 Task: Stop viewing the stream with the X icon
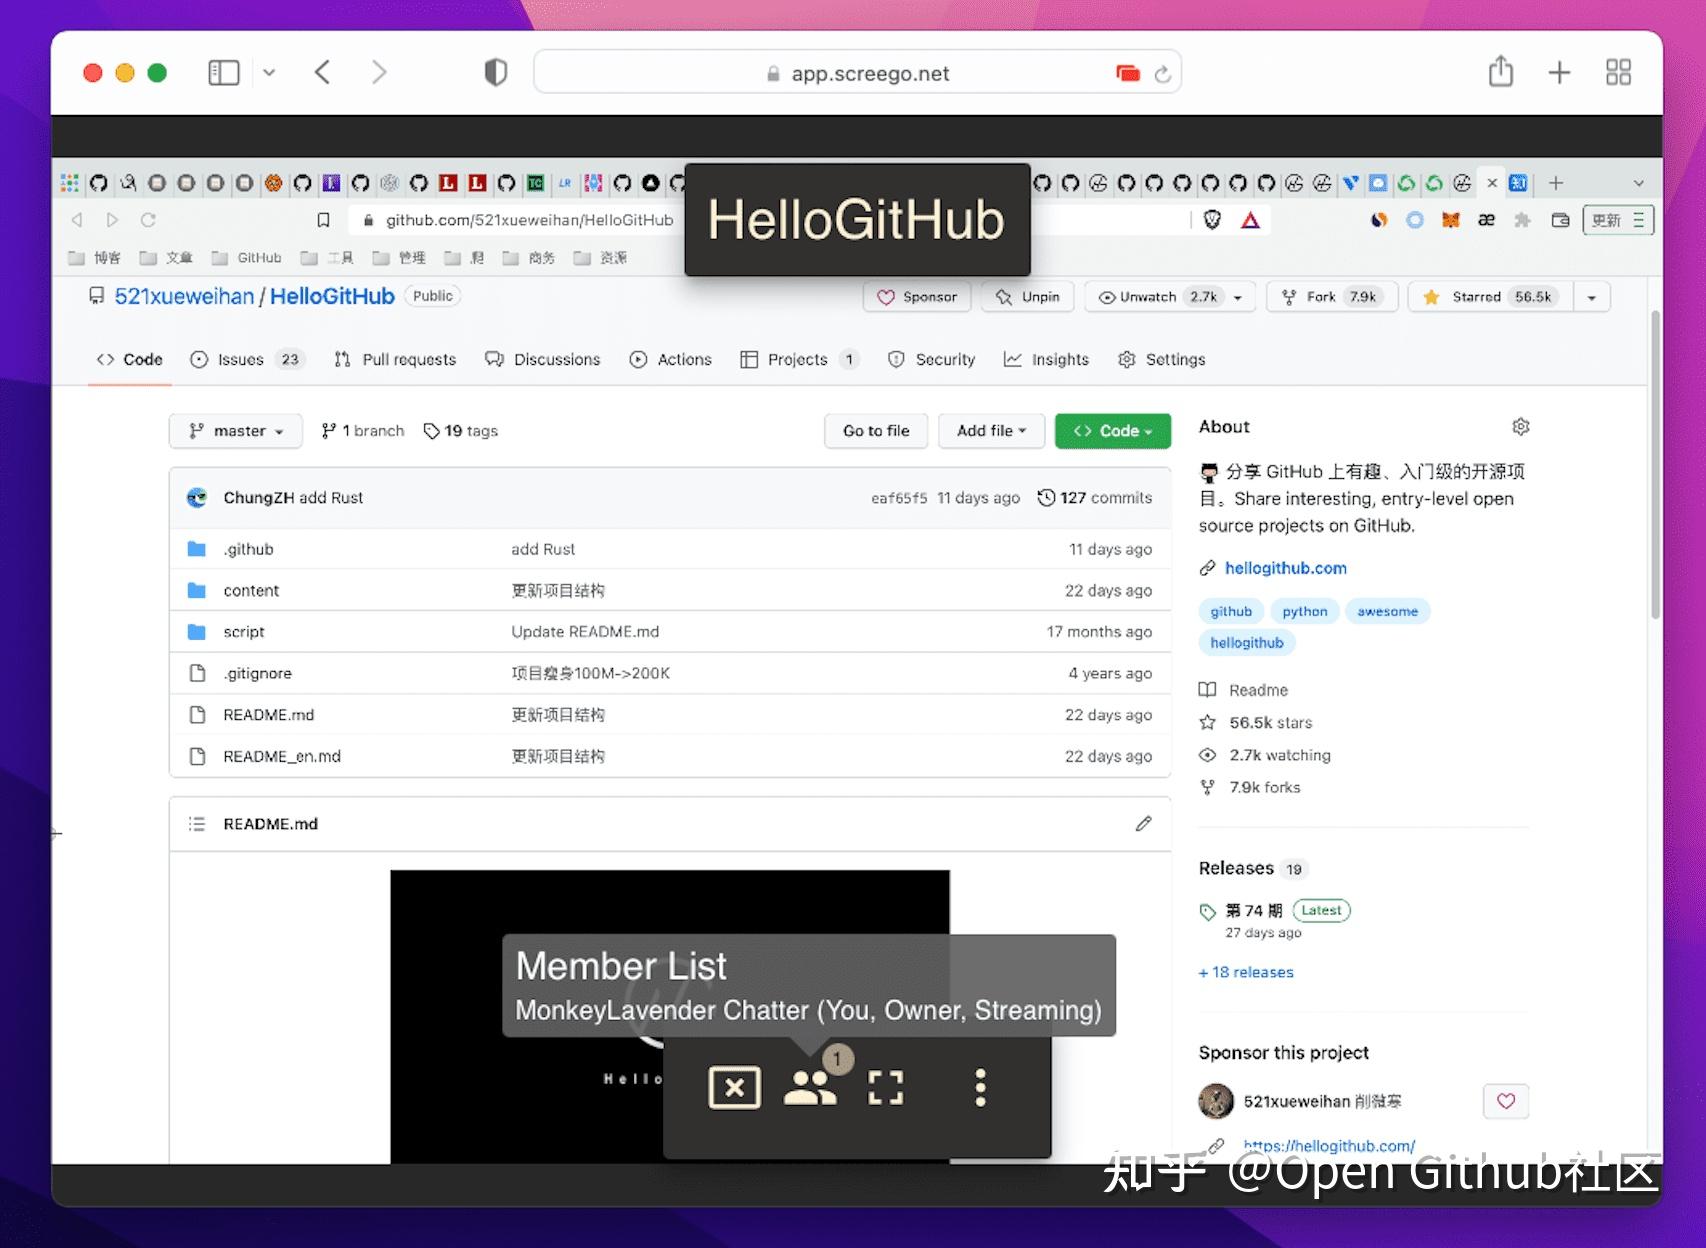coord(734,1089)
